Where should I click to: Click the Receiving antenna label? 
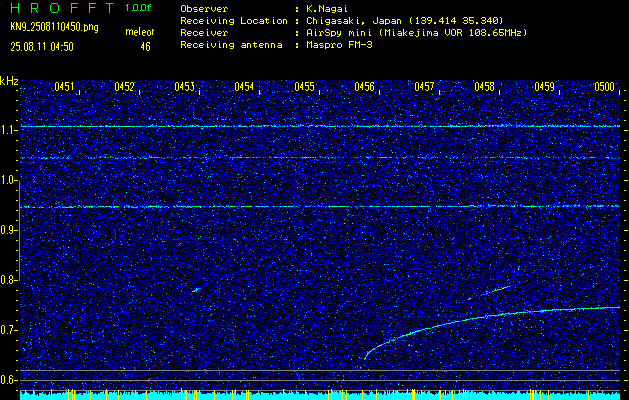(231, 45)
